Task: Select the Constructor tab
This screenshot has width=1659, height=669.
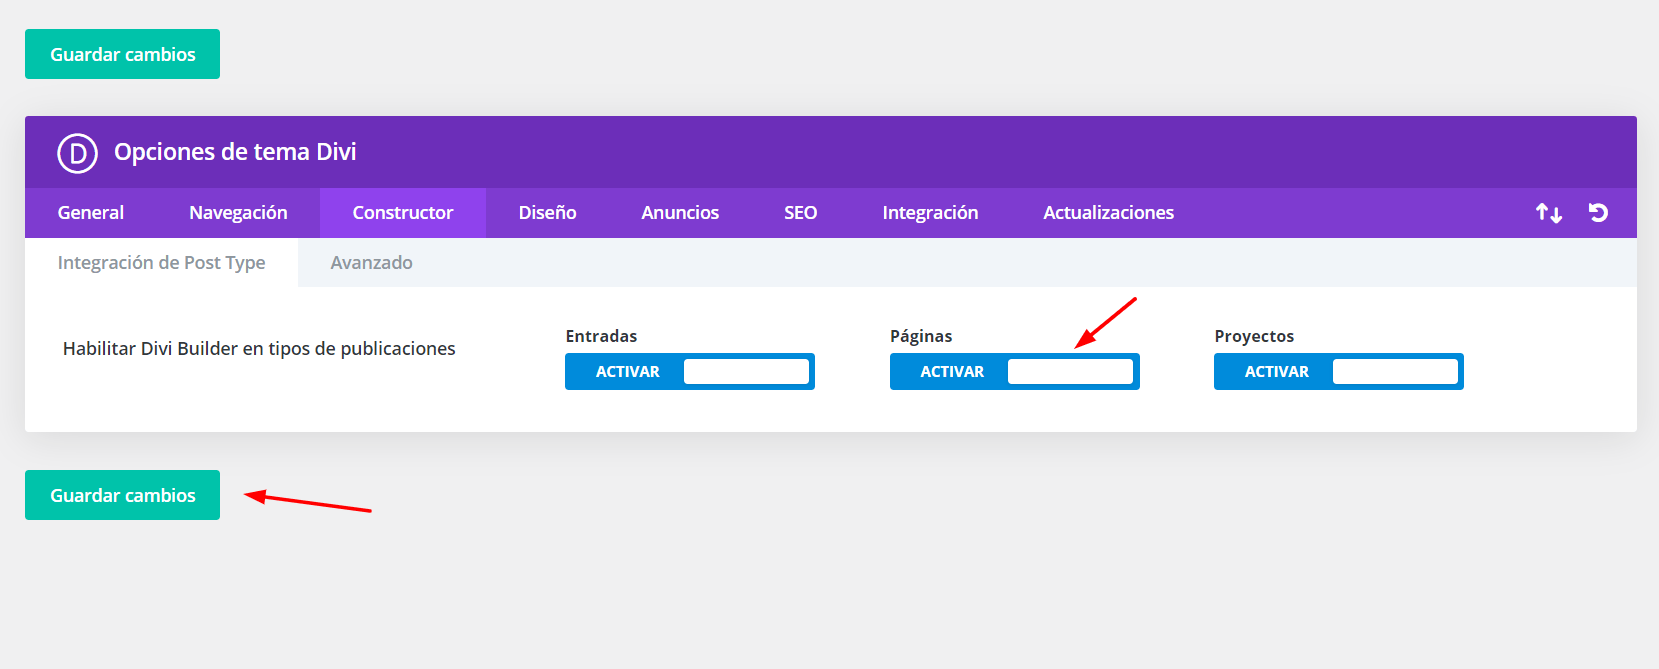Action: point(403,213)
